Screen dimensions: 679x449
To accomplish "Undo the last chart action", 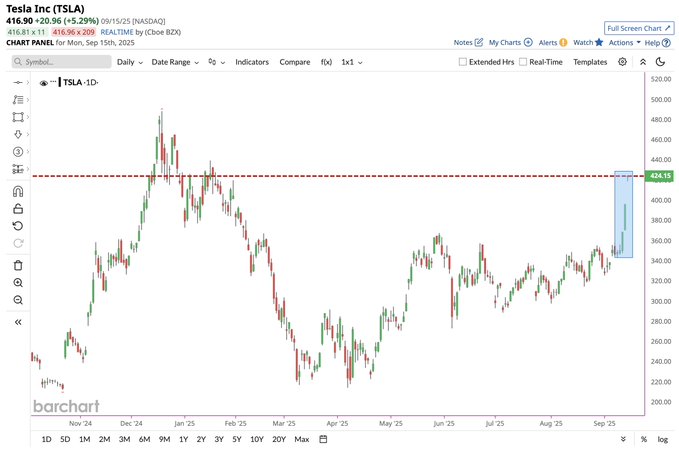I will click(18, 226).
